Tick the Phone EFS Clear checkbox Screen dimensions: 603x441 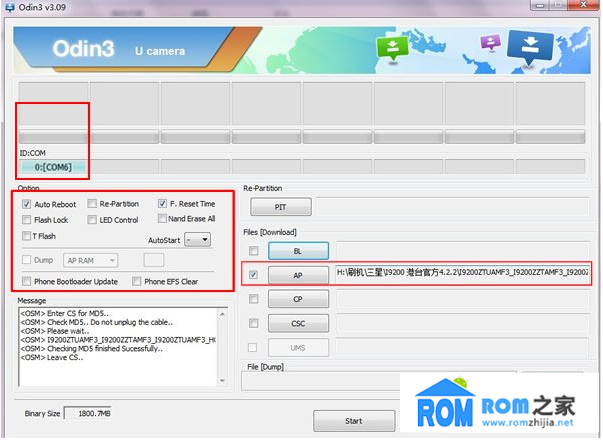(x=136, y=281)
